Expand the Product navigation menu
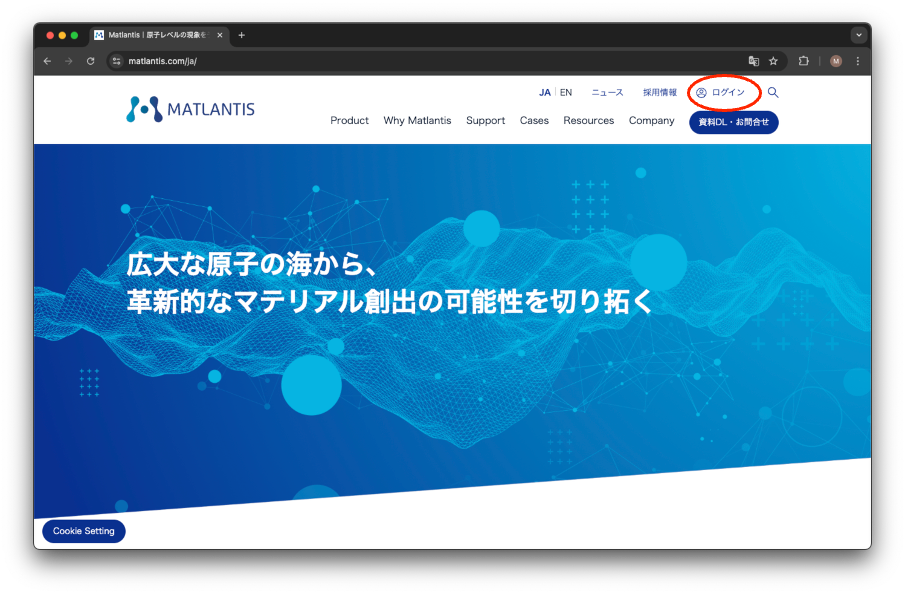The image size is (905, 594). click(349, 121)
